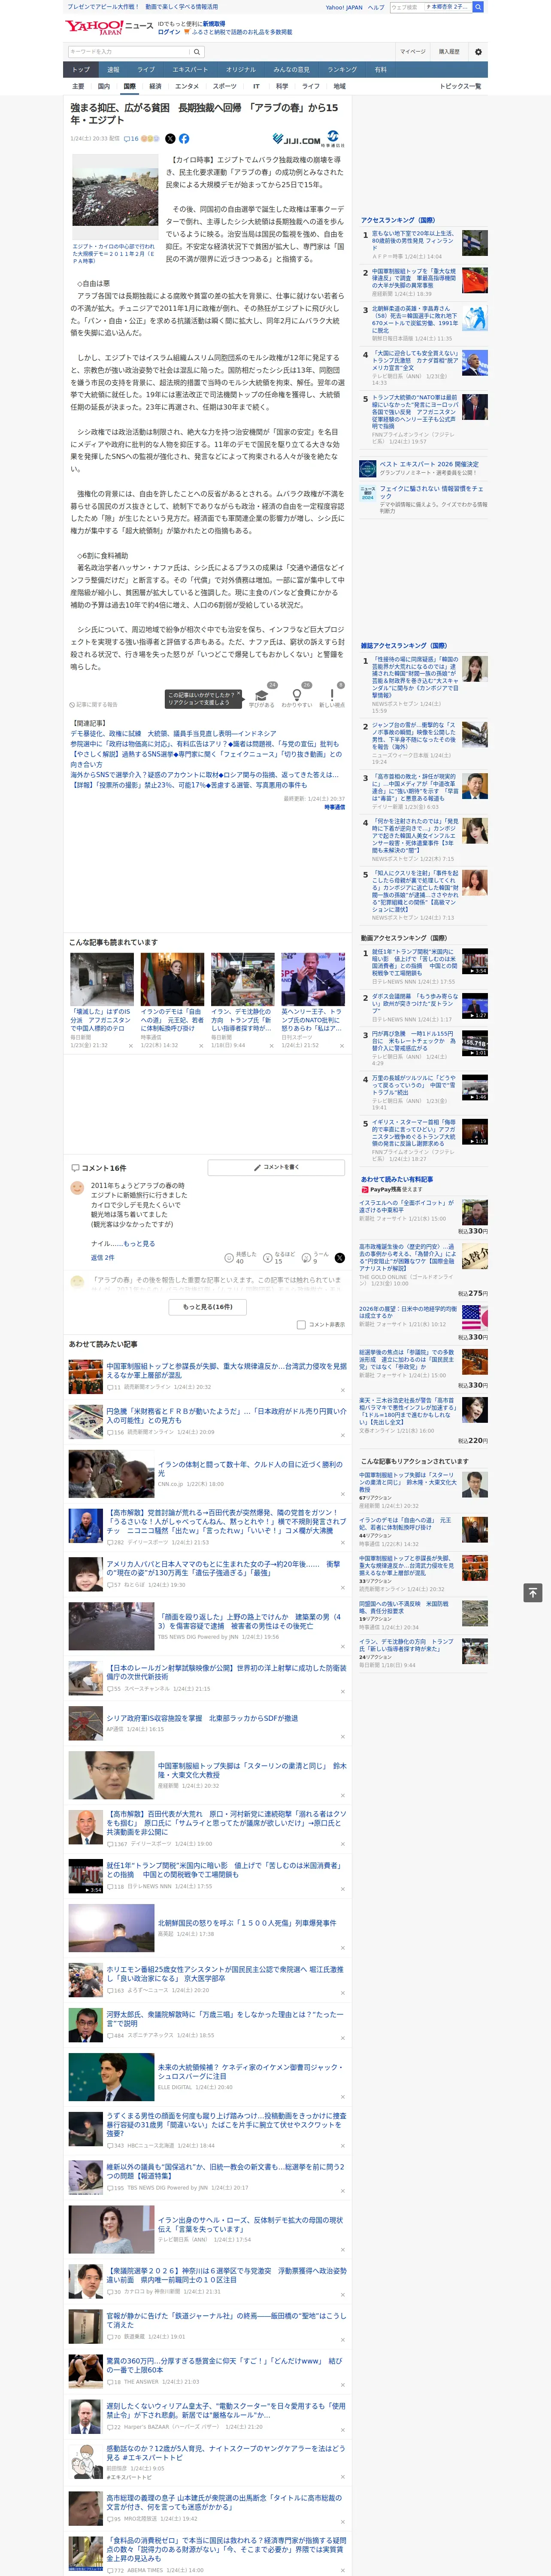Open the 経済 category tab
This screenshot has width=551, height=2576.
[x=155, y=86]
